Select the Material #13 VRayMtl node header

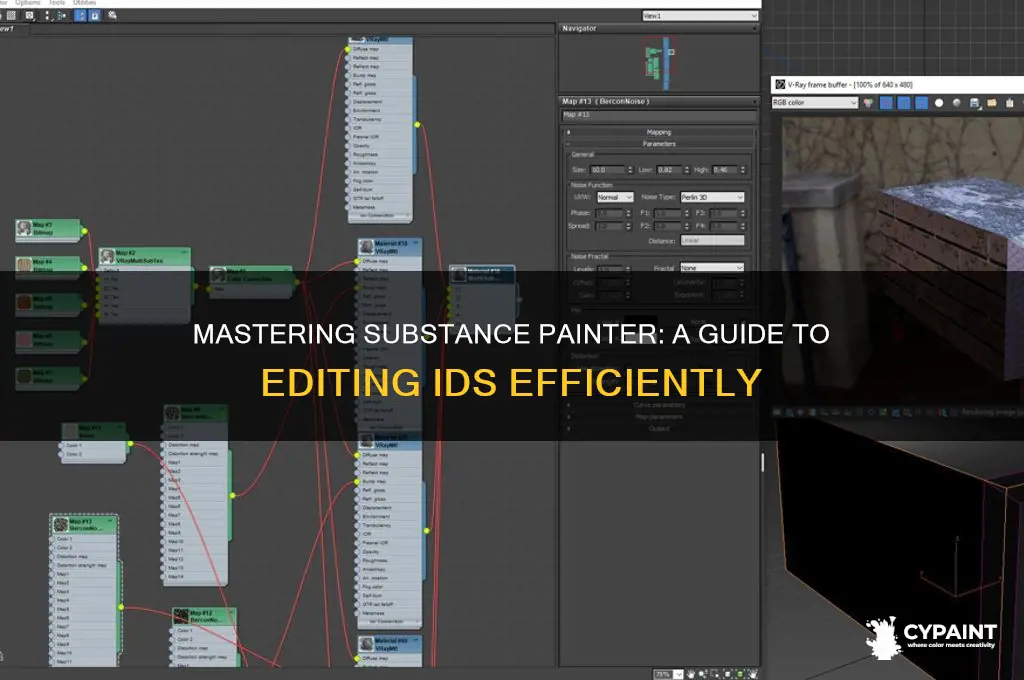(389, 247)
